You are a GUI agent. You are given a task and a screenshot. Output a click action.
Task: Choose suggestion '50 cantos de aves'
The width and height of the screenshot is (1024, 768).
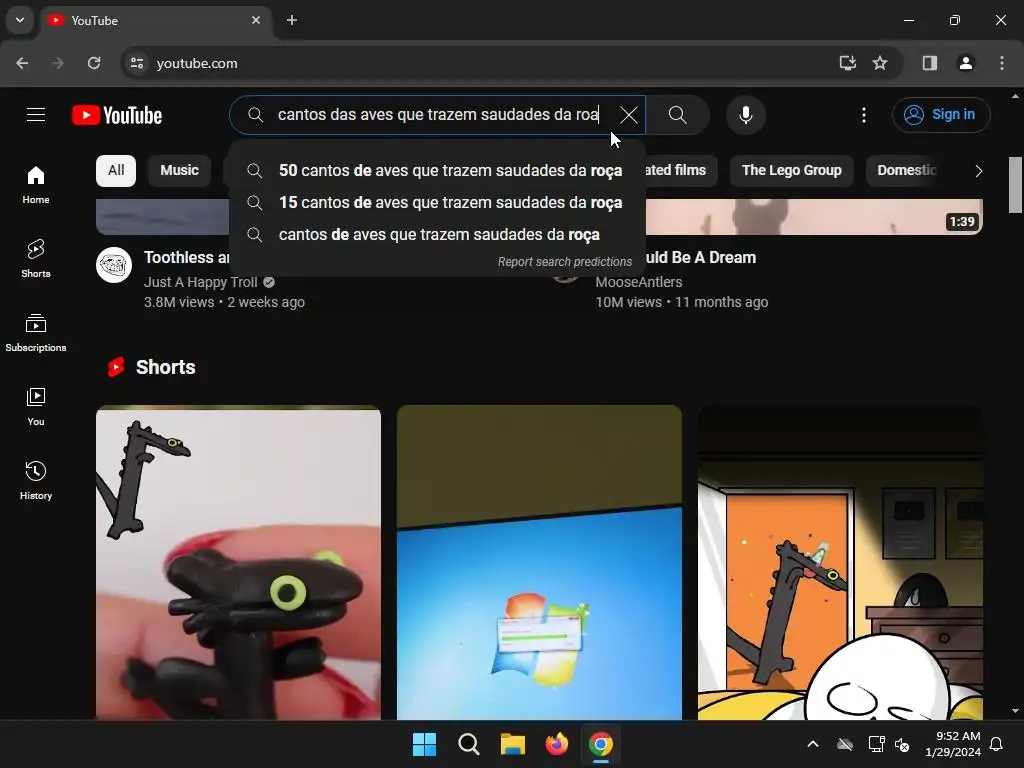437,170
